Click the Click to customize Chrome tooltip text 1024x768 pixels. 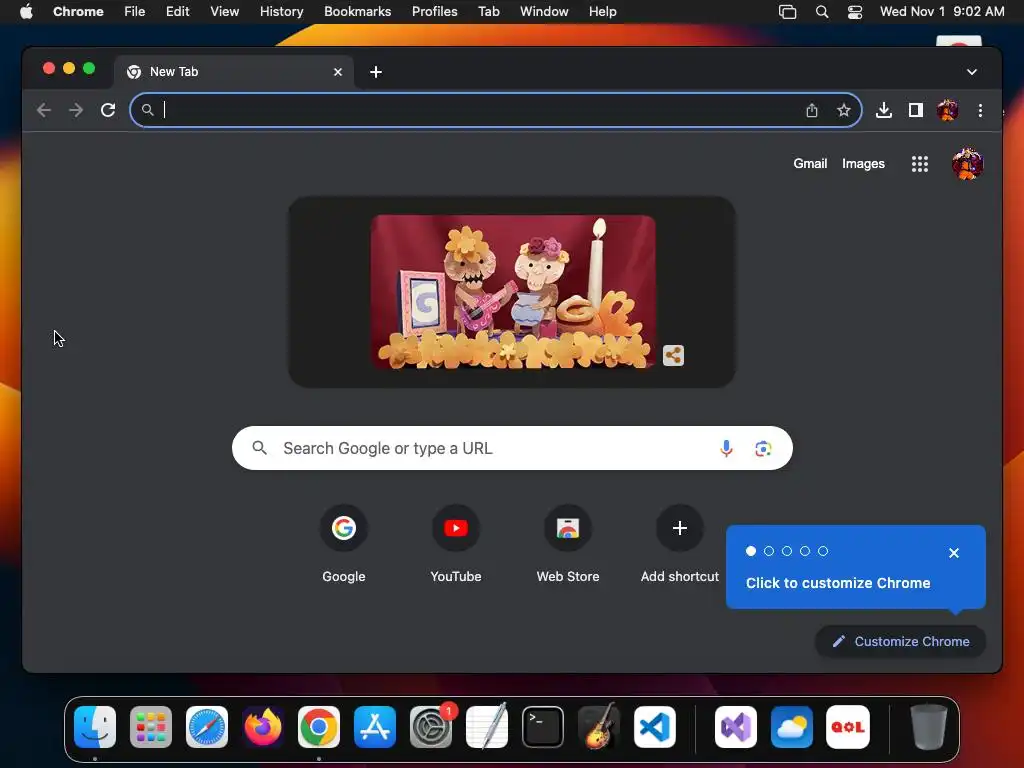tap(838, 583)
